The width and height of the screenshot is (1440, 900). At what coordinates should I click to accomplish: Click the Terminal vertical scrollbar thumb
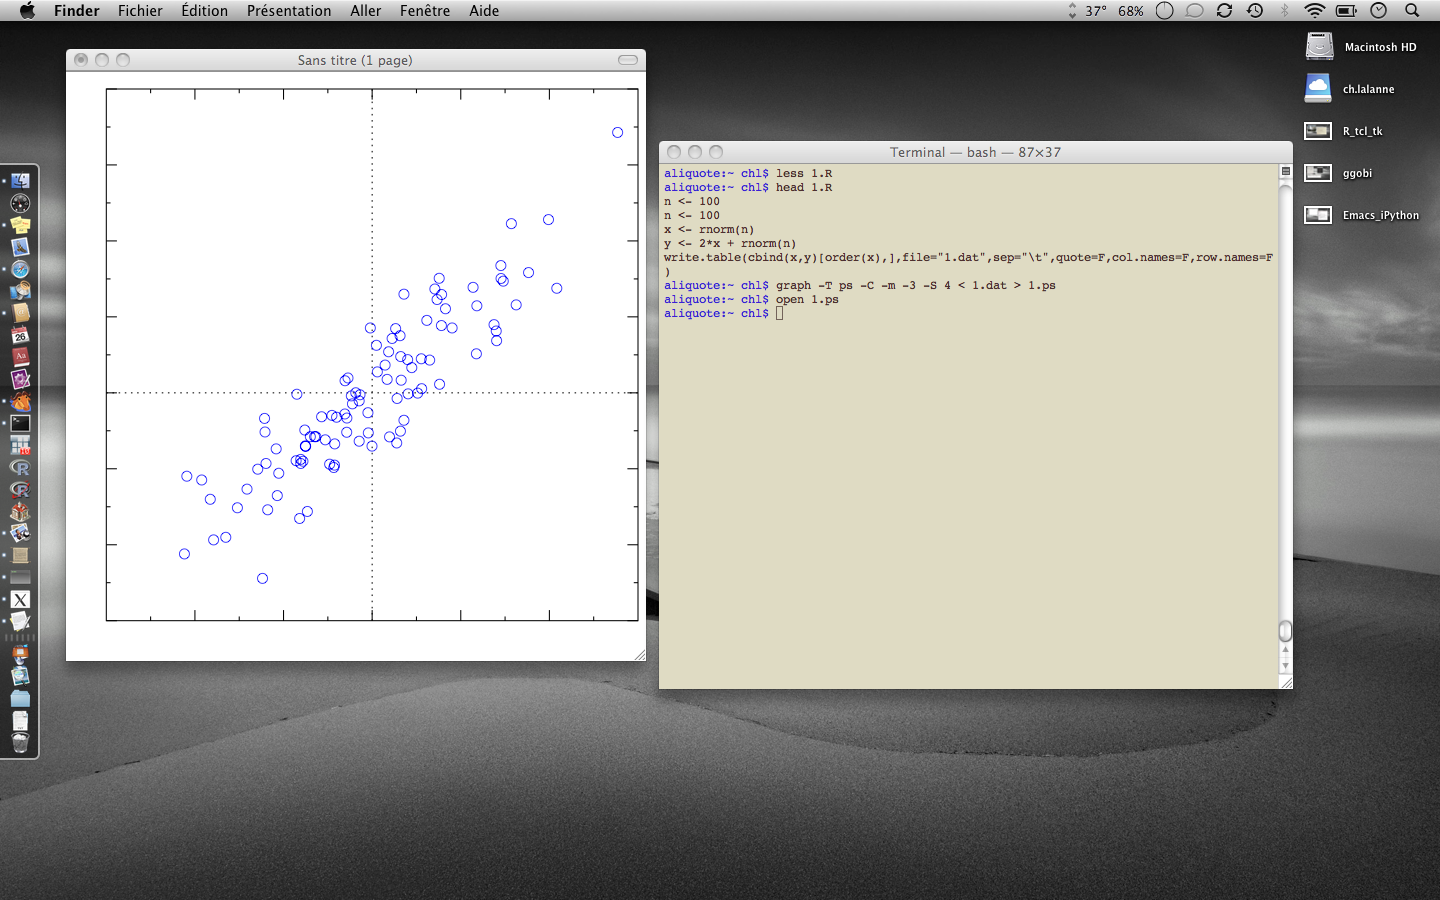1286,631
